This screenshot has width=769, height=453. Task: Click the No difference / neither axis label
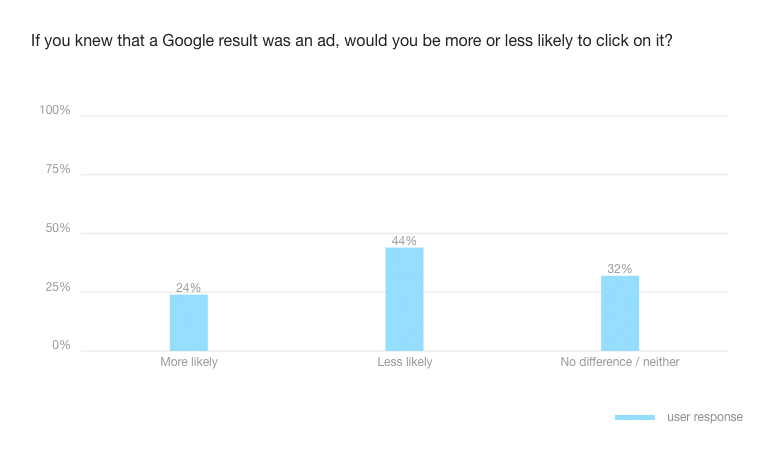pos(620,362)
